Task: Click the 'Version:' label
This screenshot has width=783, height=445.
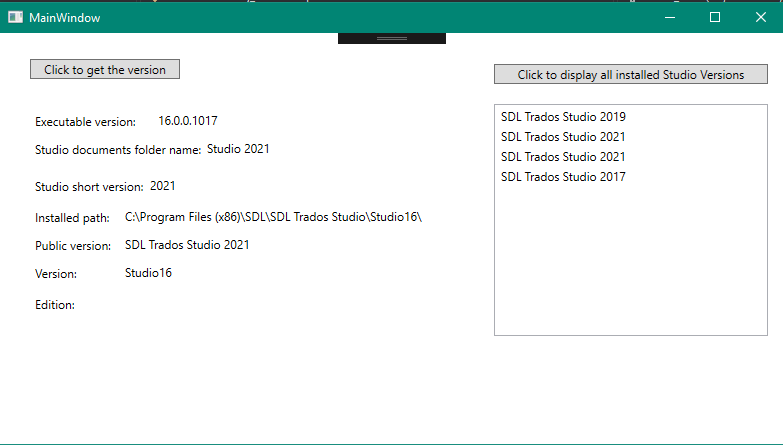Action: [56, 274]
